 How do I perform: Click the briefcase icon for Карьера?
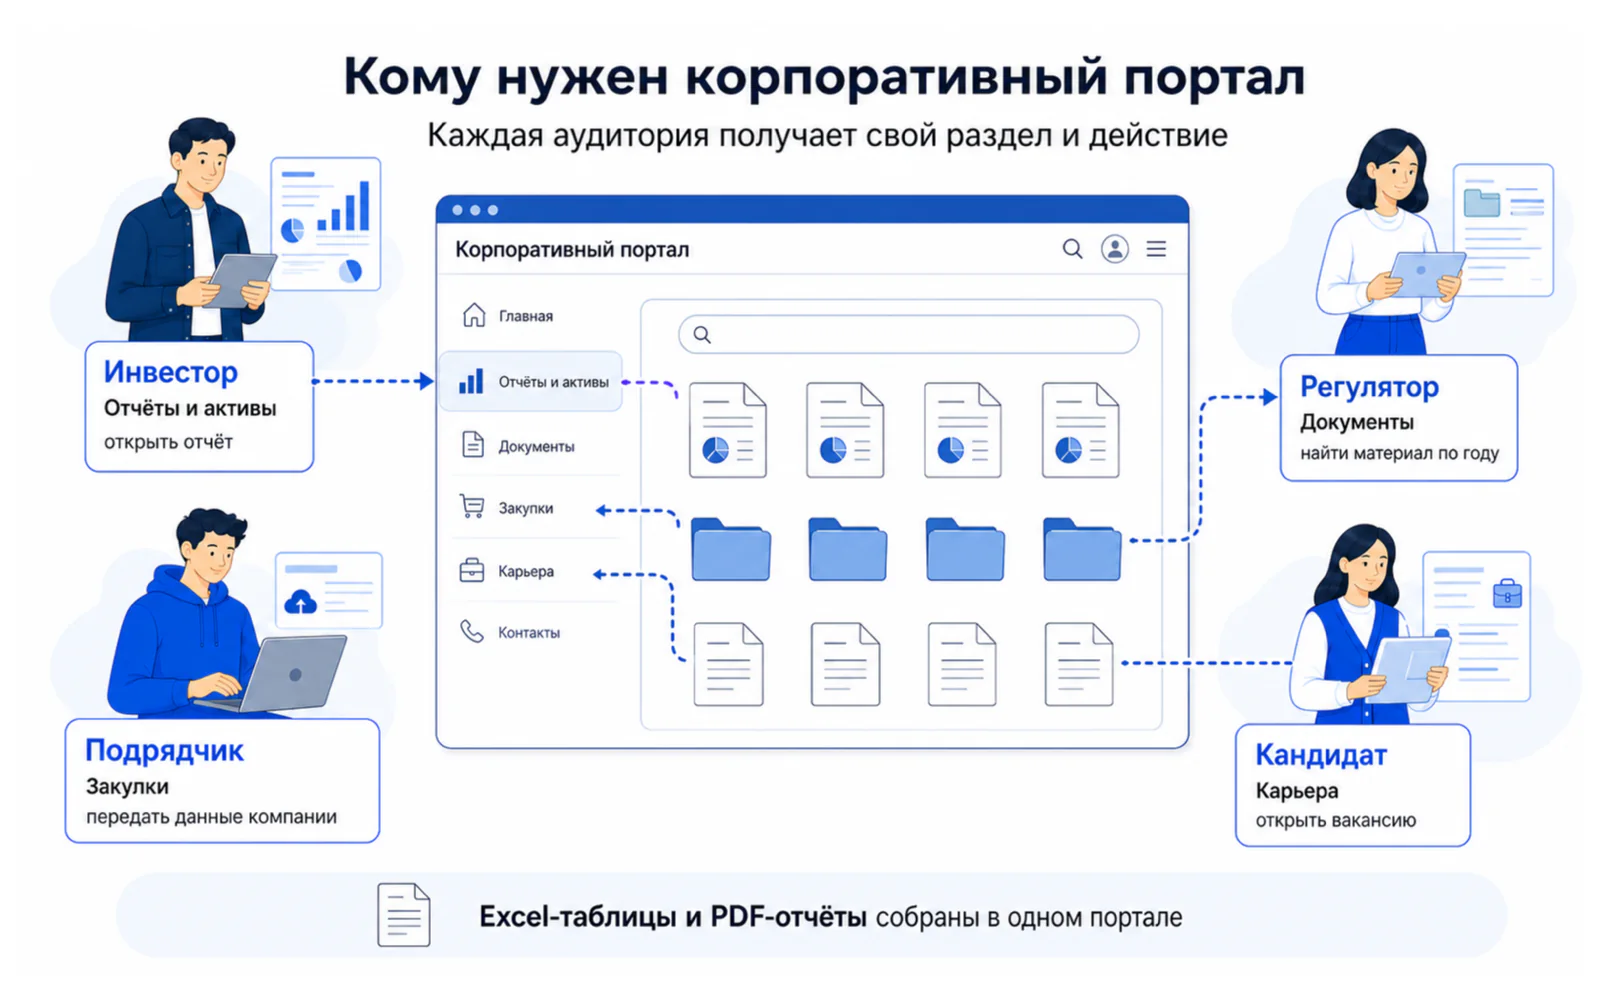click(471, 571)
